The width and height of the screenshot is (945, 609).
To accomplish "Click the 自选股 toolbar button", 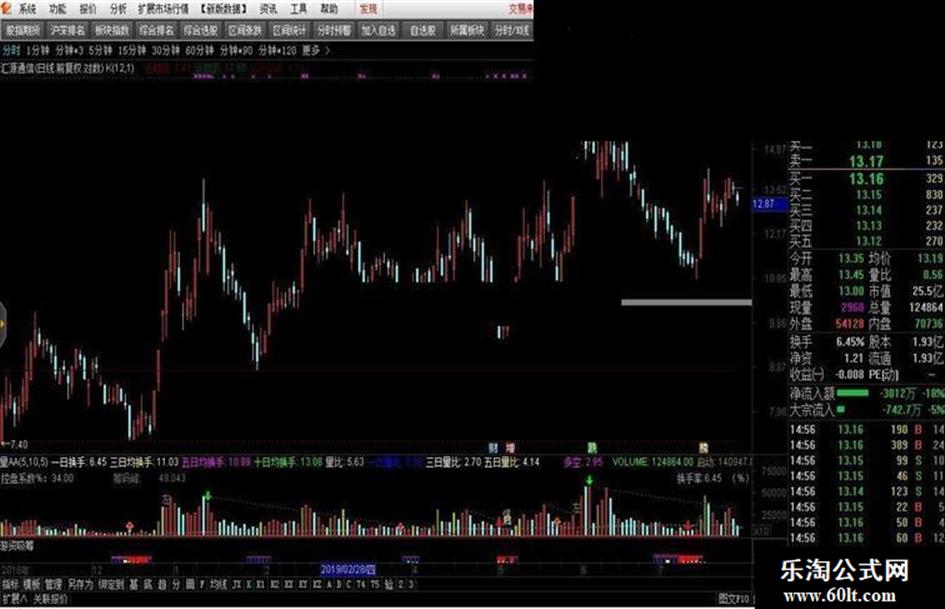I will pyautogui.click(x=422, y=30).
